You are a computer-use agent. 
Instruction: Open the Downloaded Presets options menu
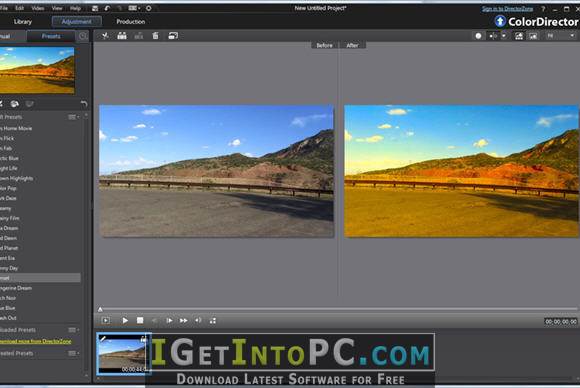73,330
